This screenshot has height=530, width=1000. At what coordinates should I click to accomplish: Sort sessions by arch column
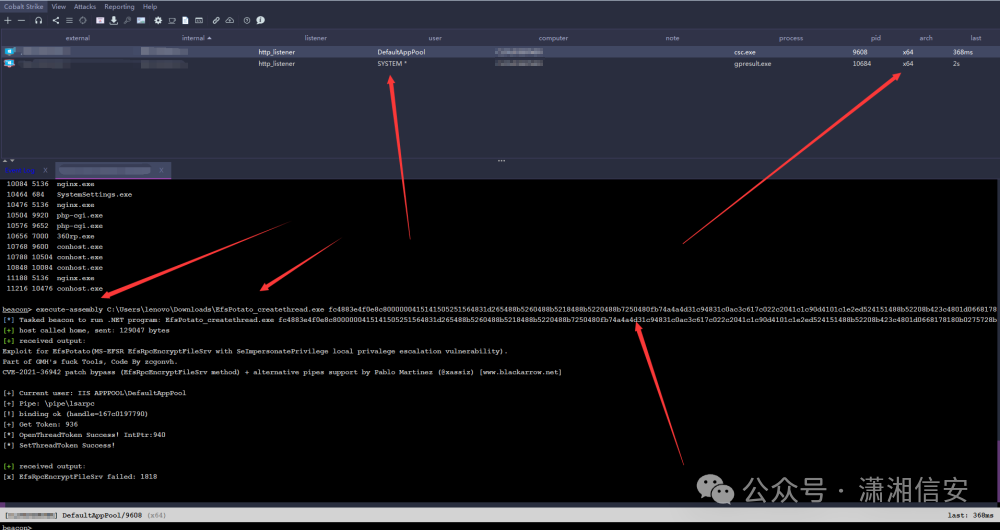(926, 38)
